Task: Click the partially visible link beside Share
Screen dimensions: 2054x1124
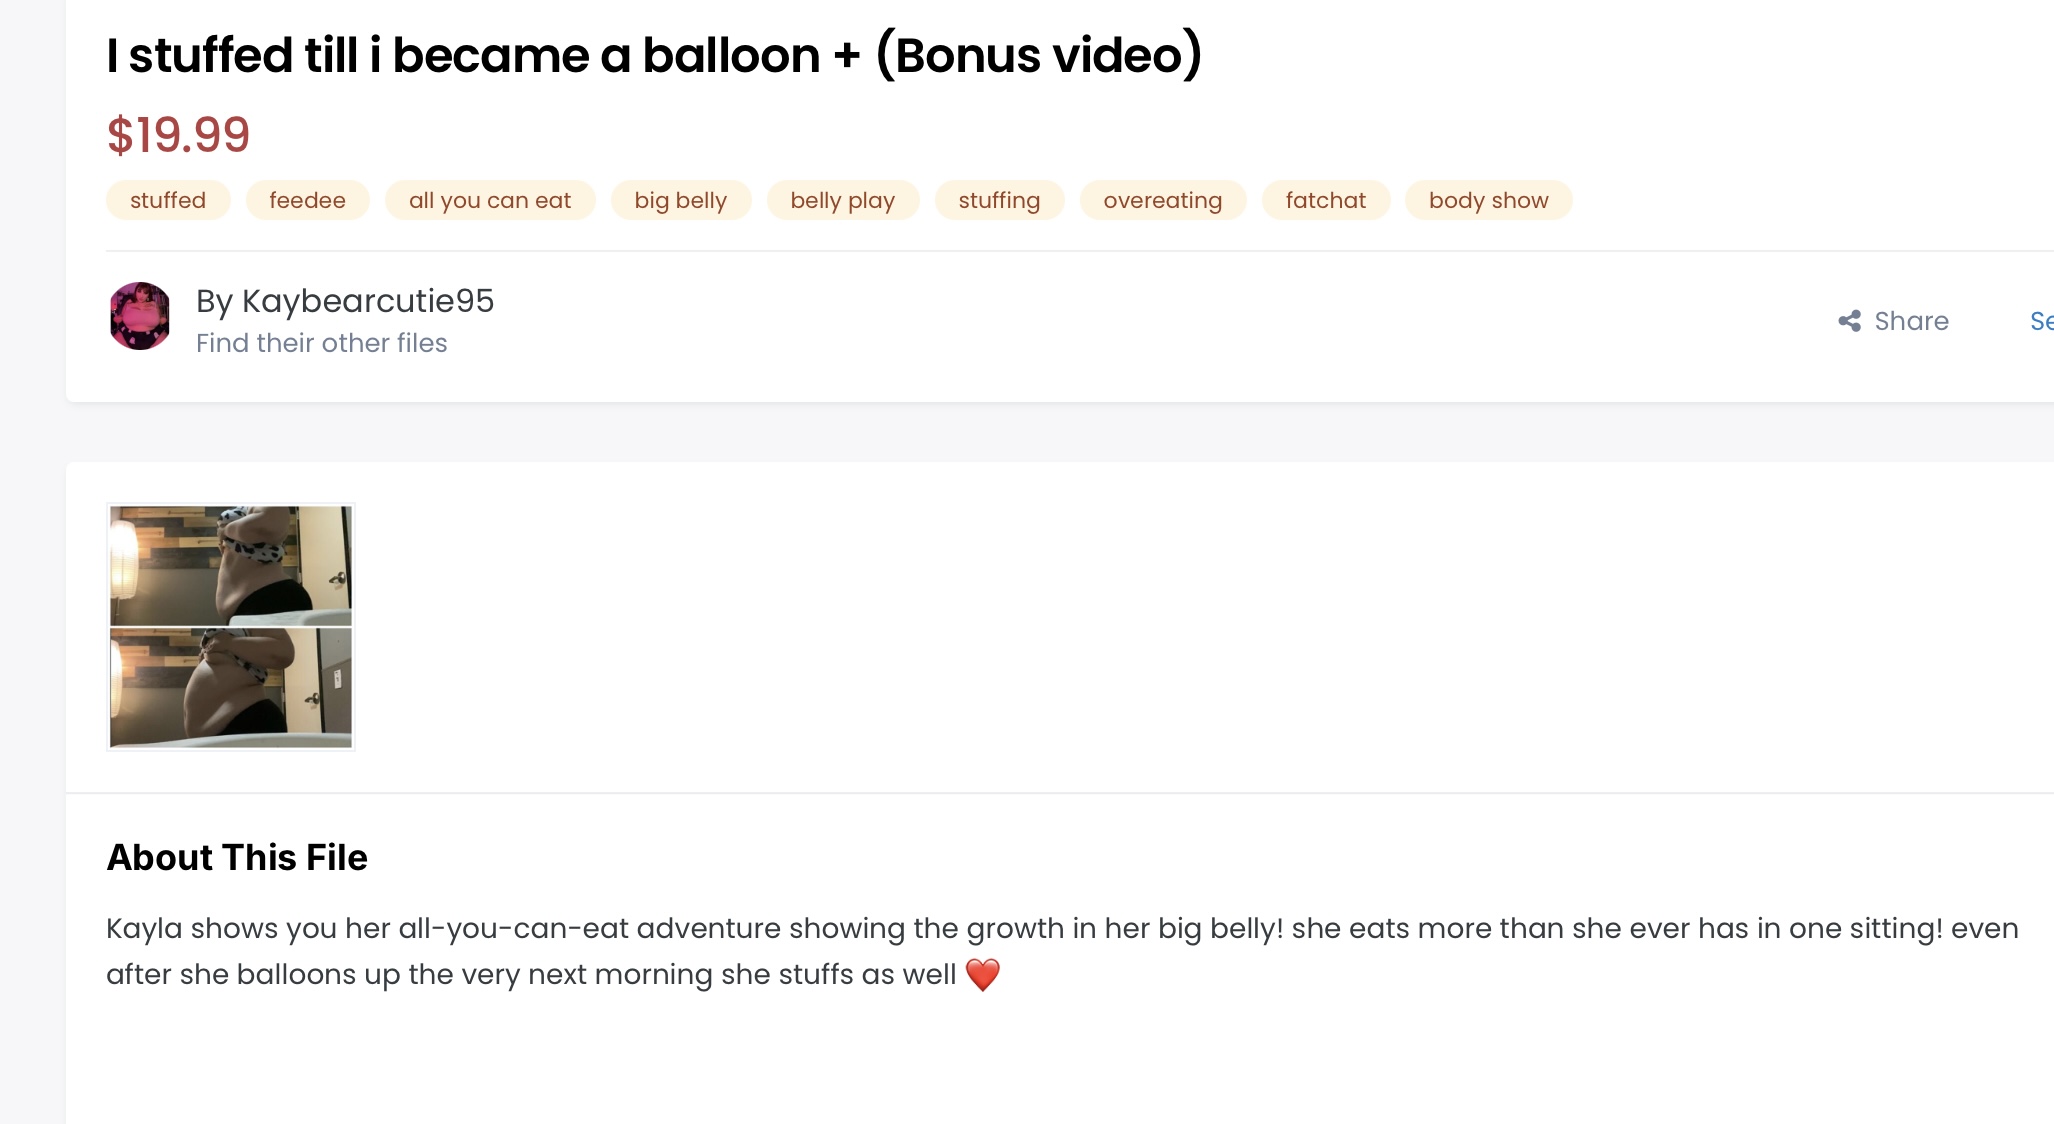Action: tap(2040, 321)
